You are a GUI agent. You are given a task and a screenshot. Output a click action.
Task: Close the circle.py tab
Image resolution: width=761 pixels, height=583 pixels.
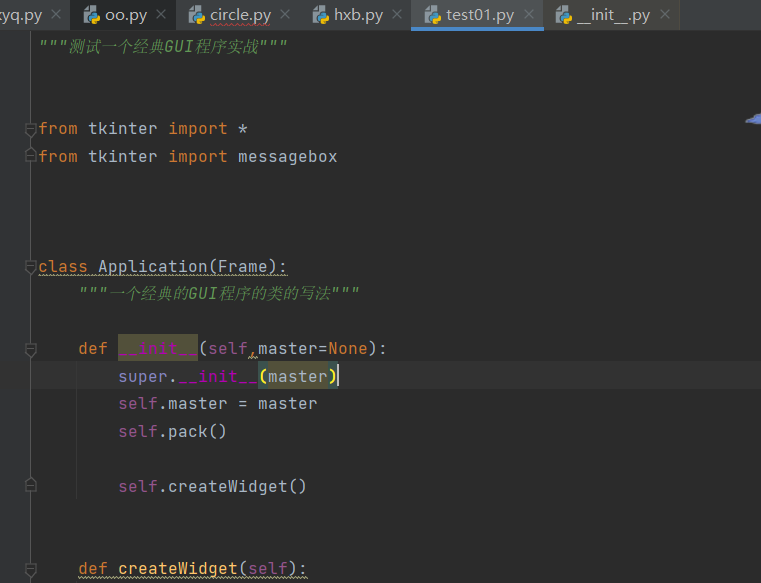click(285, 15)
